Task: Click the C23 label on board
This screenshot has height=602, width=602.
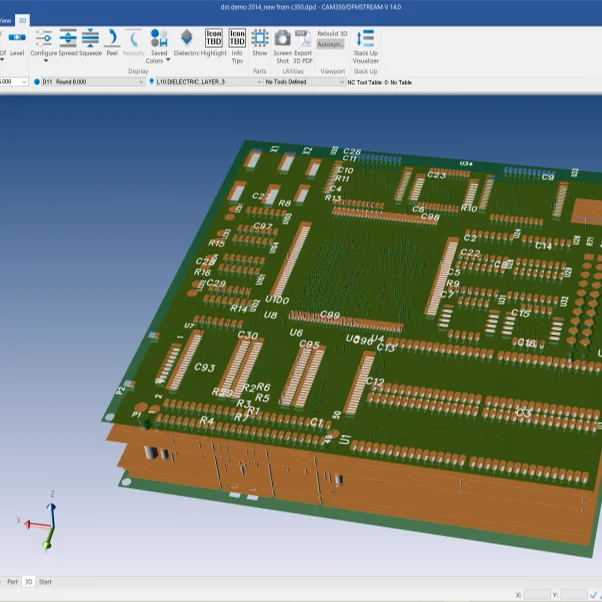Action: [437, 175]
